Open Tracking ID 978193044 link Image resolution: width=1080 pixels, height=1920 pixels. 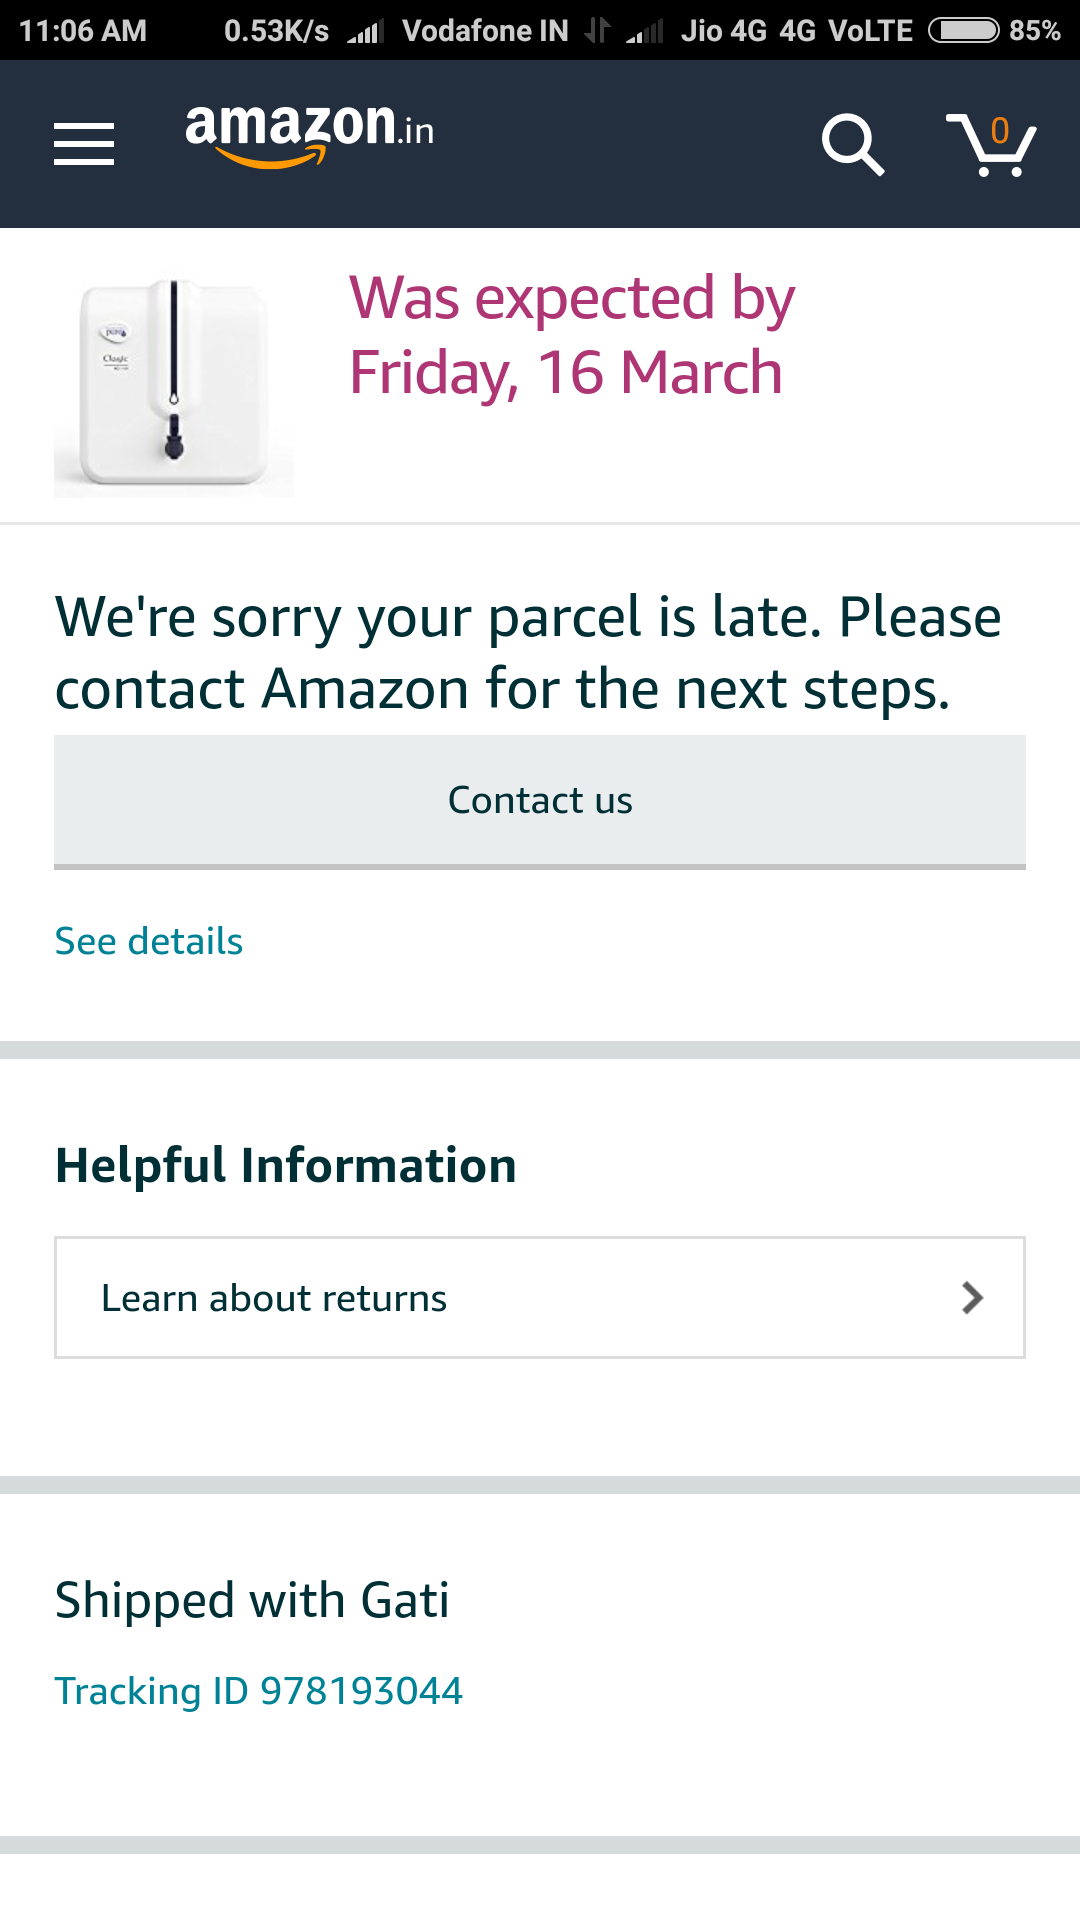click(x=259, y=1691)
